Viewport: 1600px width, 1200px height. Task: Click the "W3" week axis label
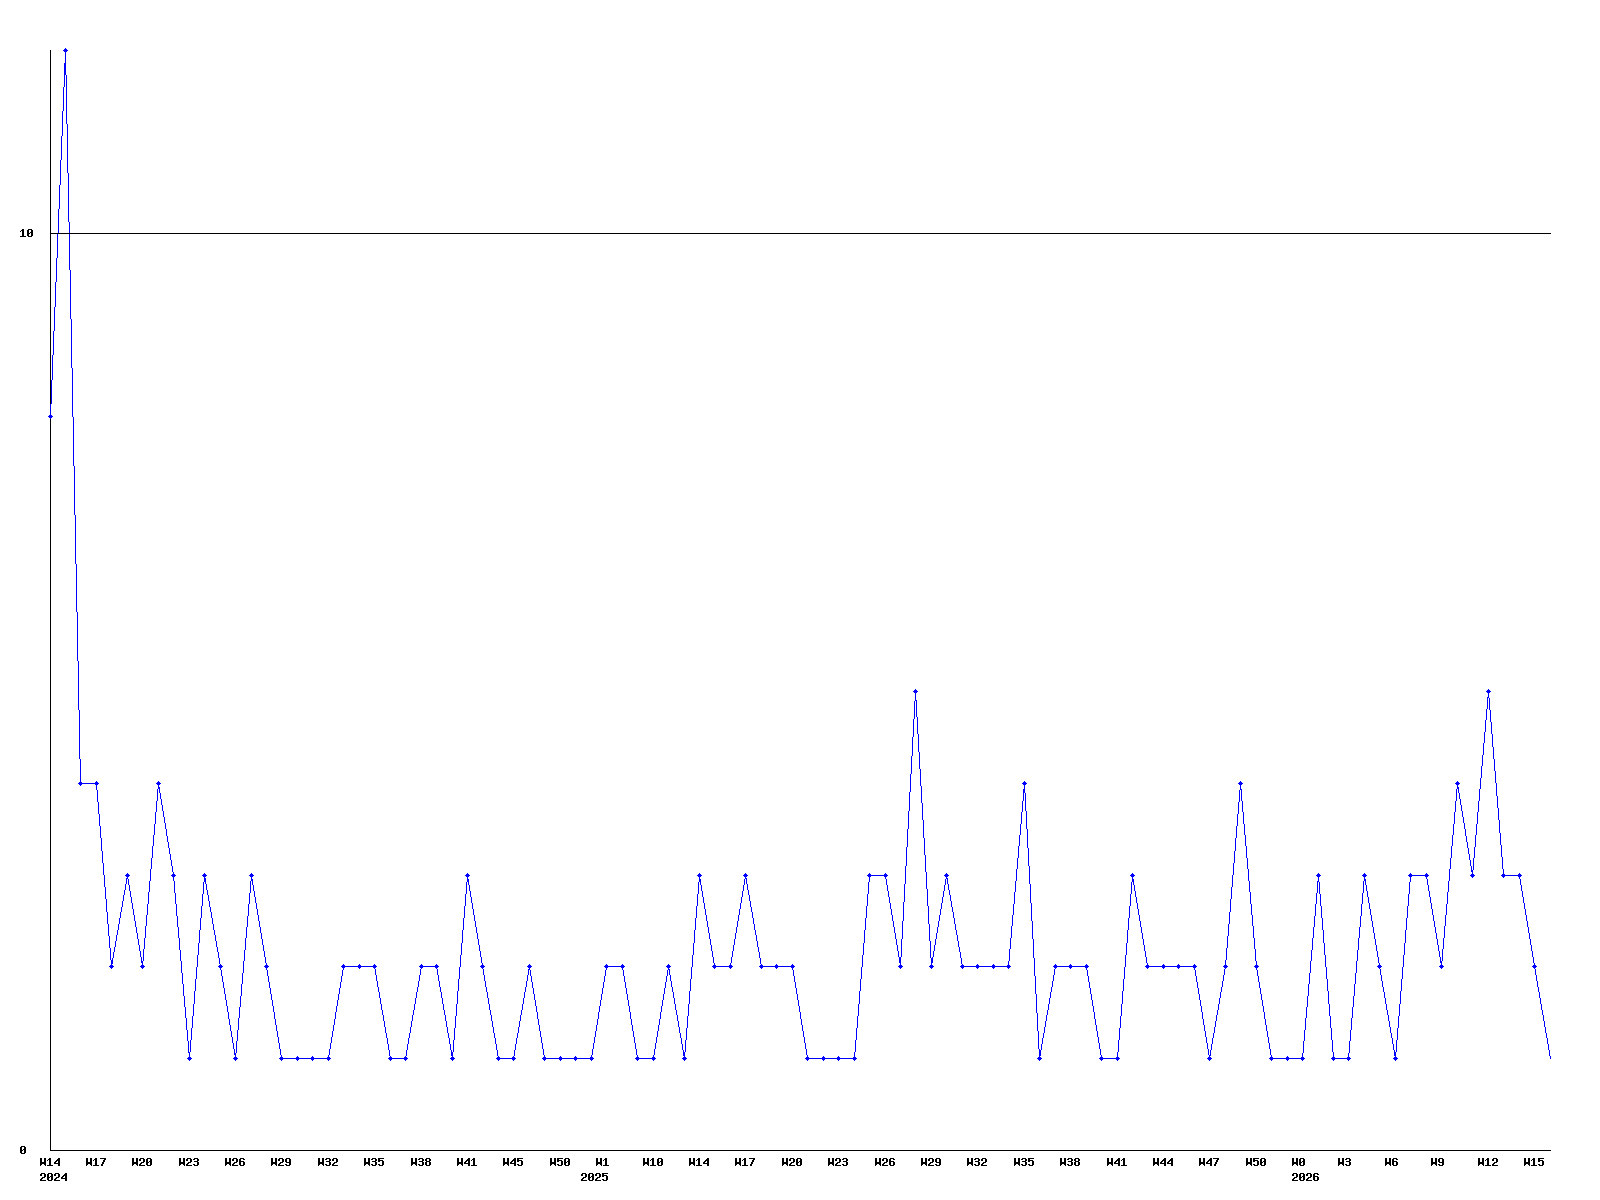click(1345, 1162)
